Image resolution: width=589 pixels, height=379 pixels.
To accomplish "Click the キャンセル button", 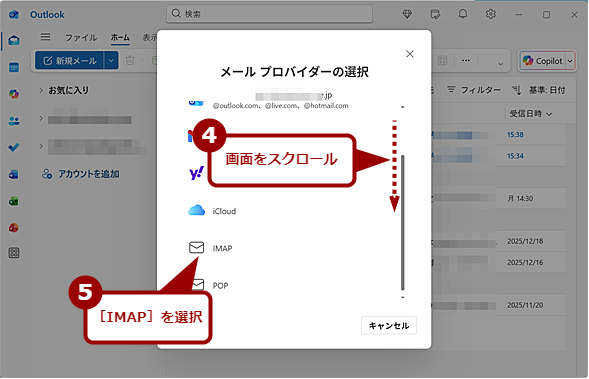I will [389, 325].
